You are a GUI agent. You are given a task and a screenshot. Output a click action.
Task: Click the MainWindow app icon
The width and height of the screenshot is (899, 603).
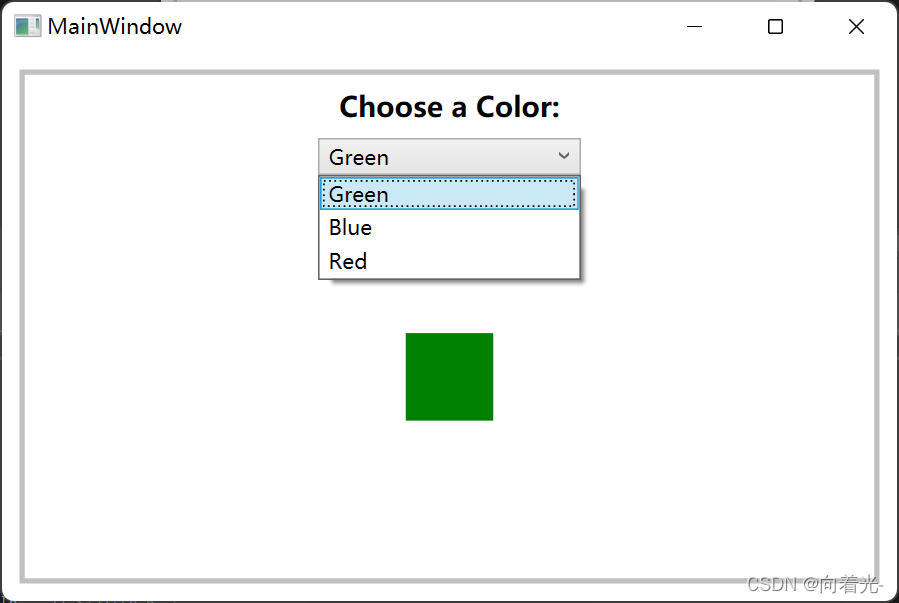click(28, 26)
